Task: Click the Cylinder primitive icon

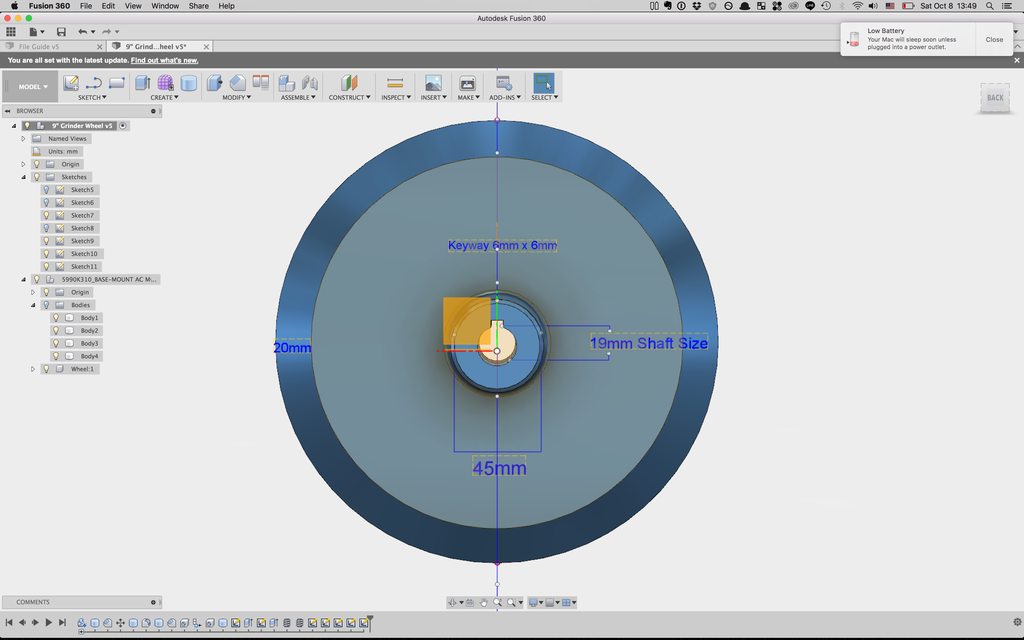Action: 188,83
